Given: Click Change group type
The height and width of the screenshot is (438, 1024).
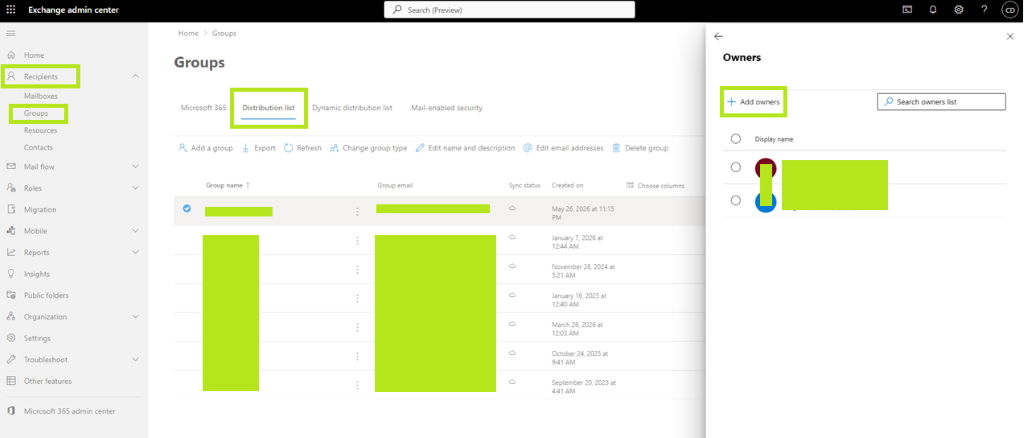Looking at the screenshot, I should (x=369, y=148).
